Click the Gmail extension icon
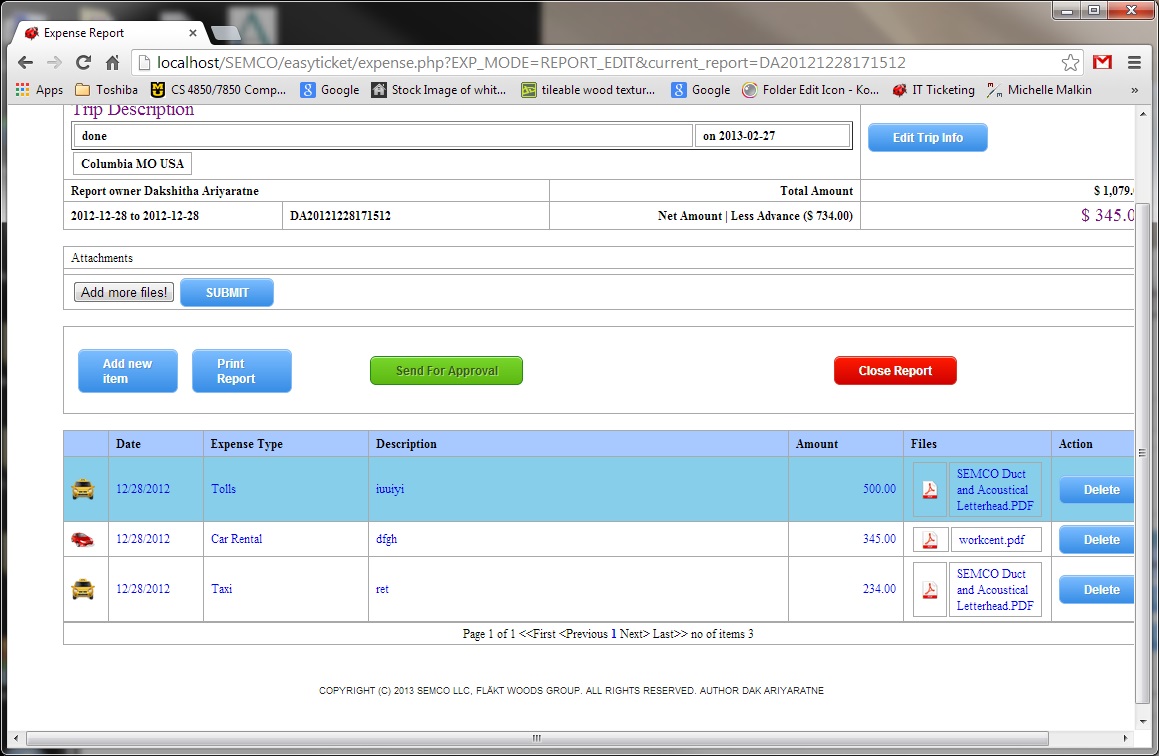The width and height of the screenshot is (1159, 756). tap(1102, 62)
